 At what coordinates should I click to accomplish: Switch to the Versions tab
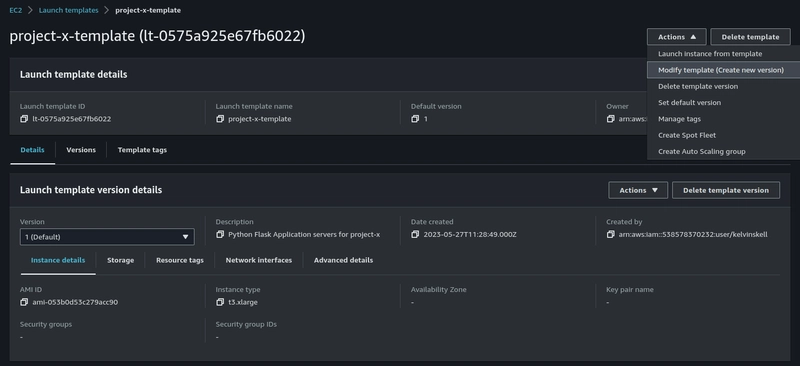pos(81,150)
